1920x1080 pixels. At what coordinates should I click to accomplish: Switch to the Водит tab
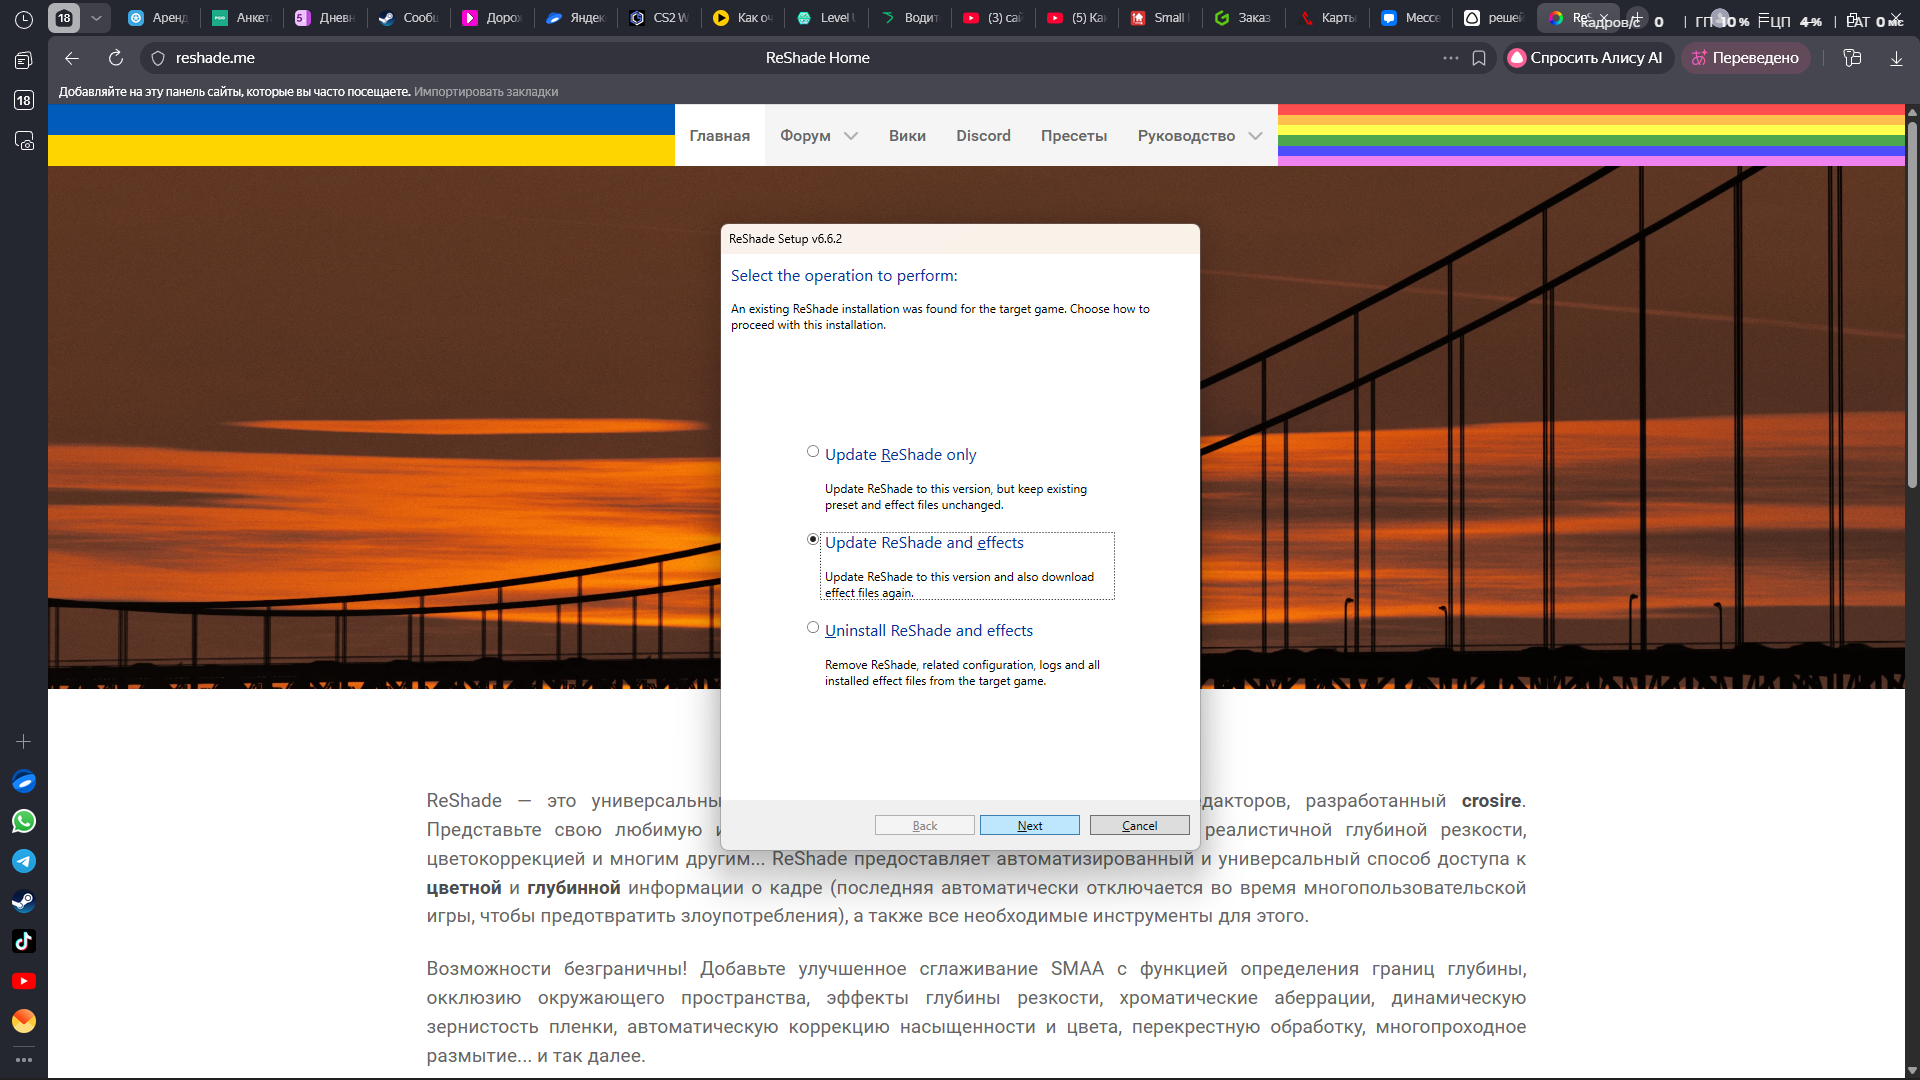909,18
